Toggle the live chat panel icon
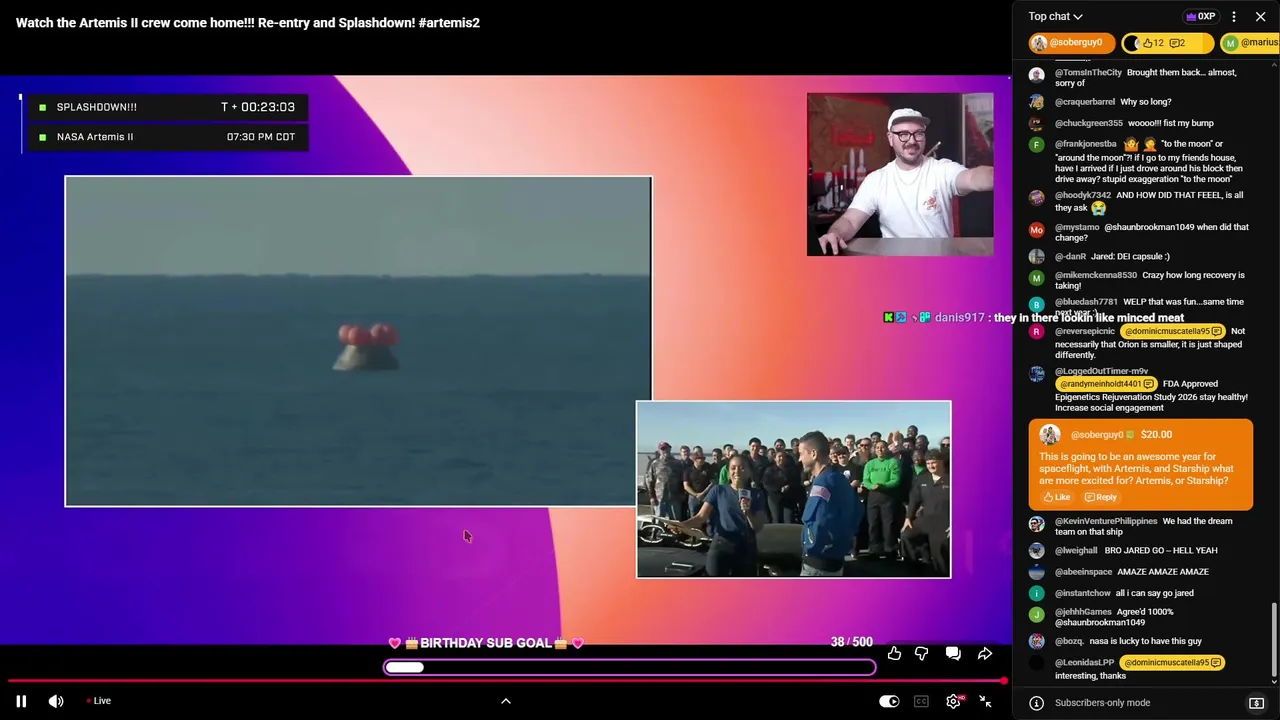The height and width of the screenshot is (720, 1280). pos(953,653)
